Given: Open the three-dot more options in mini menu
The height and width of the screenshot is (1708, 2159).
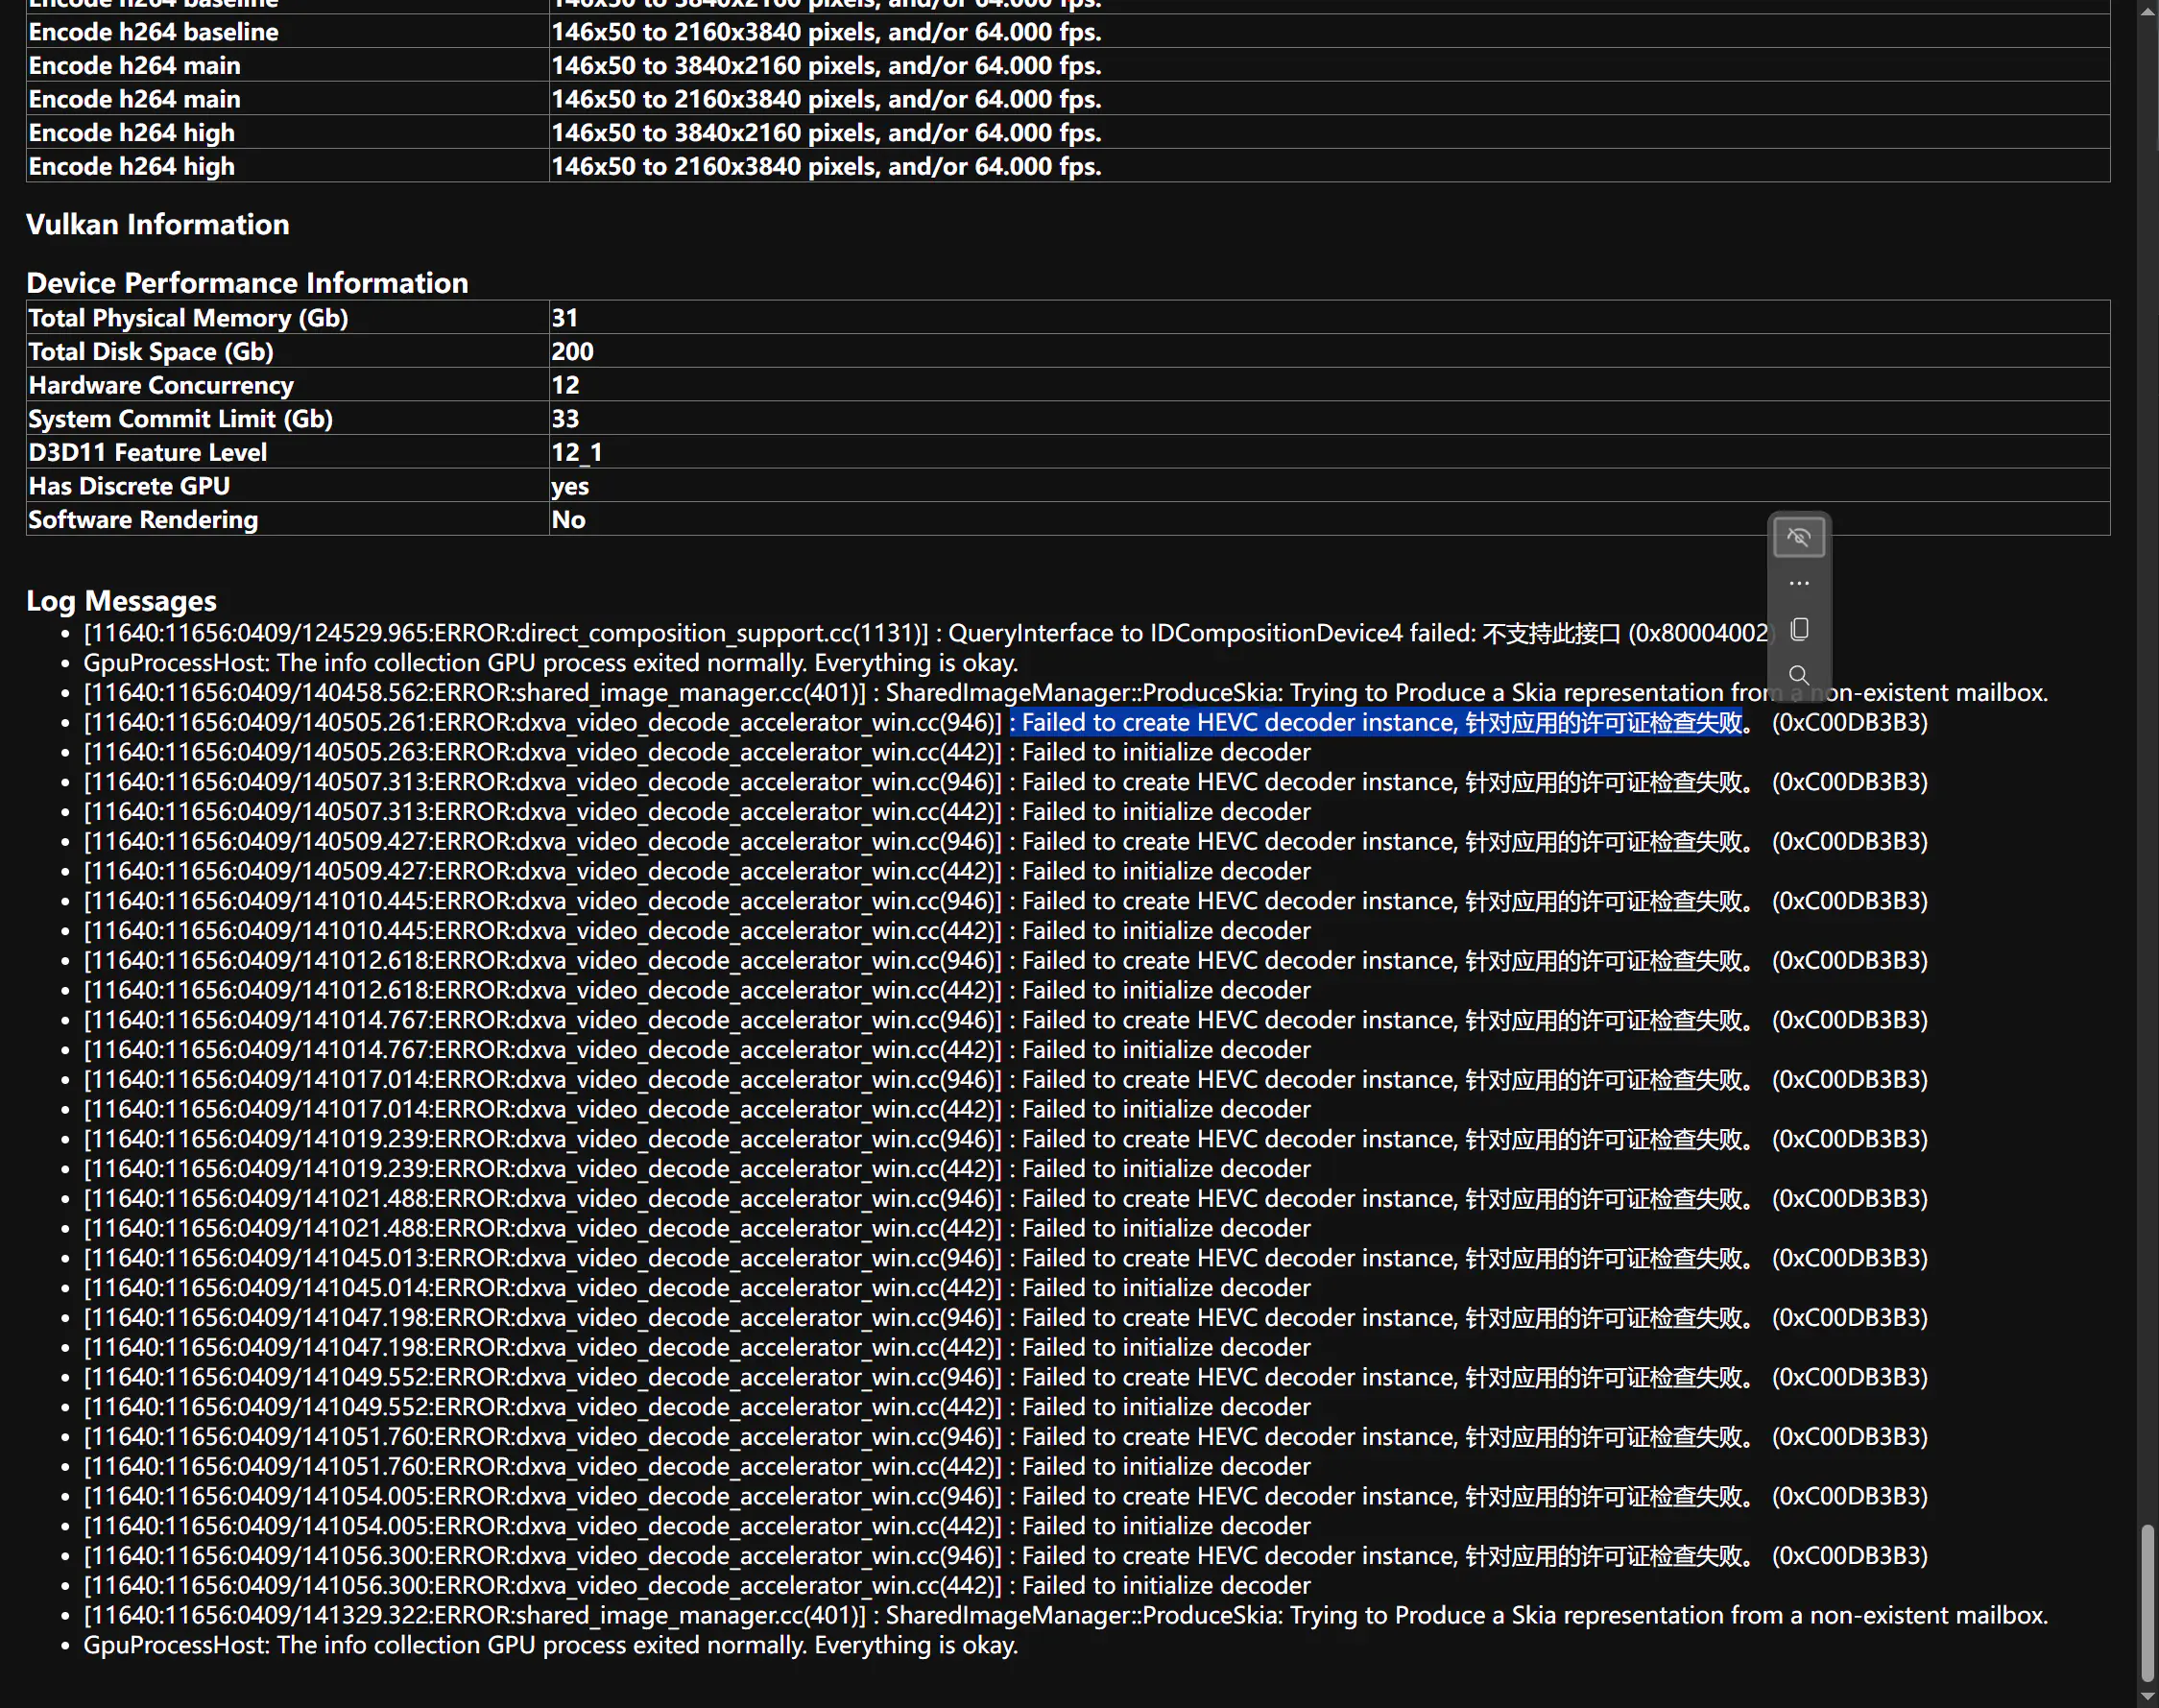Looking at the screenshot, I should [x=1798, y=583].
